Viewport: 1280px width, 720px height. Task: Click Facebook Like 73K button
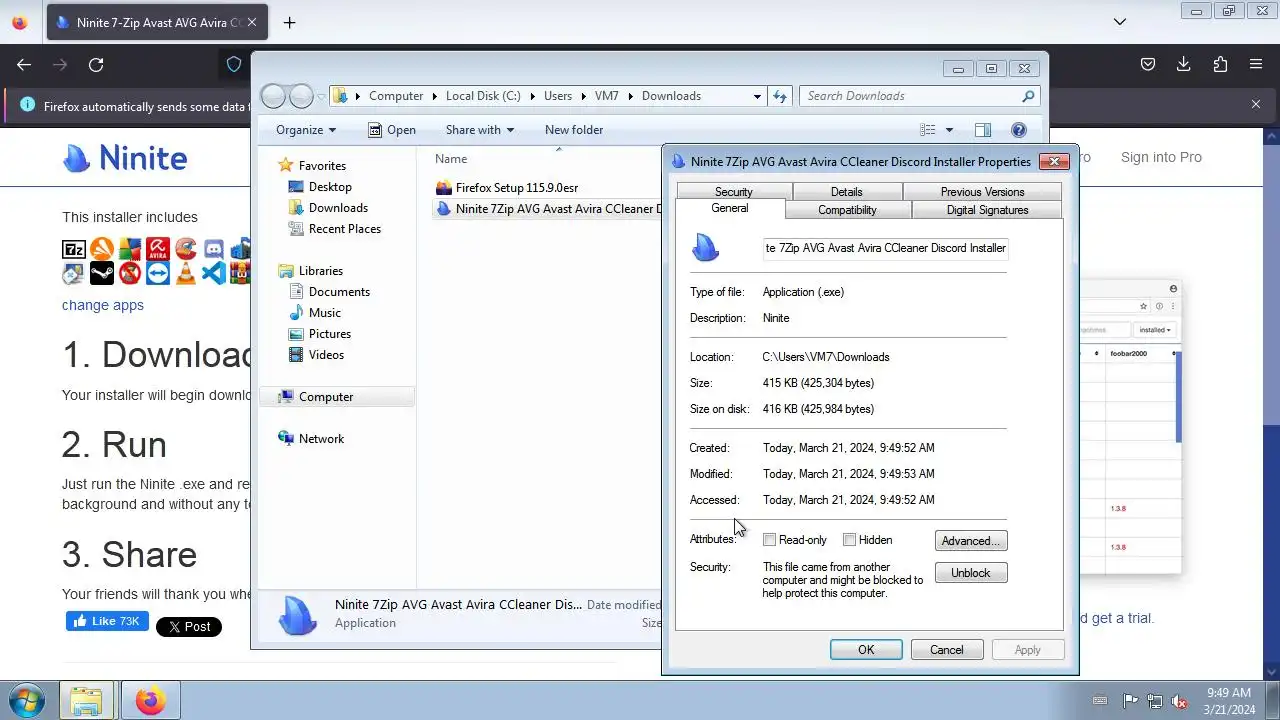click(107, 621)
